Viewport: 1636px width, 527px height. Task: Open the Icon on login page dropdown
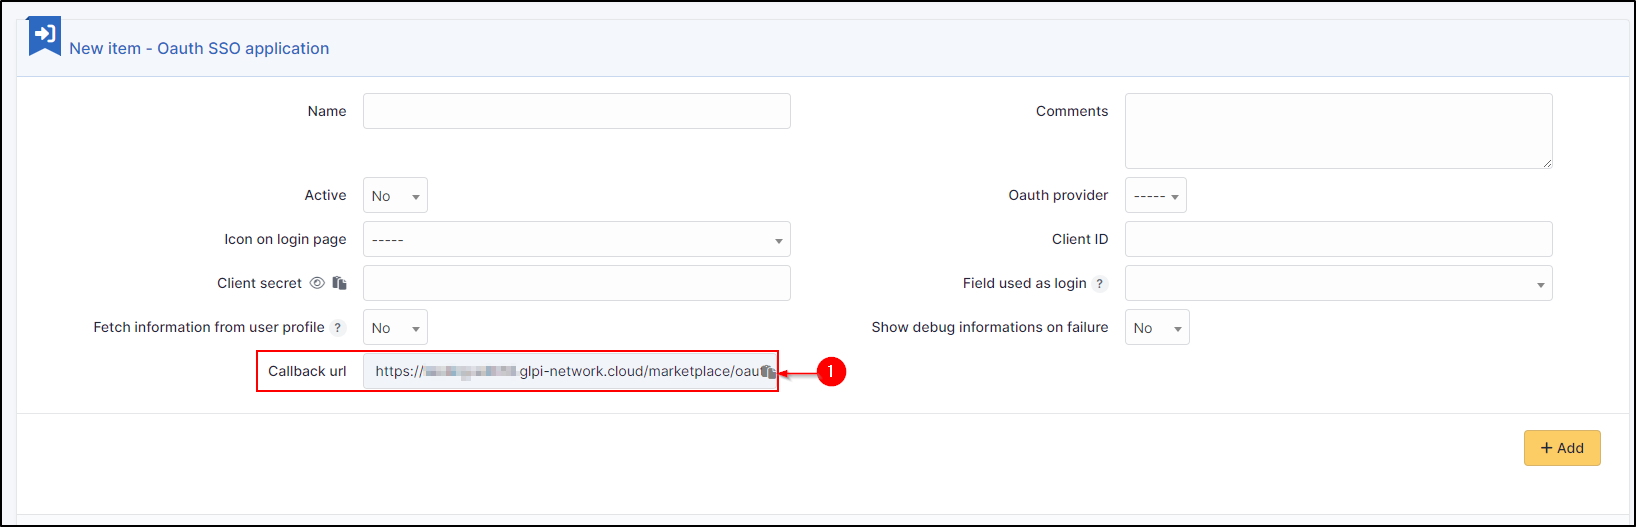576,240
